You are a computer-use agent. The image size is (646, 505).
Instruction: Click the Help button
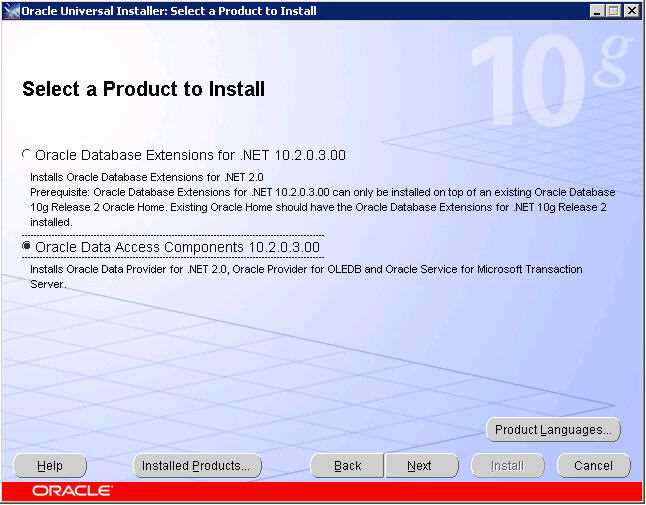[x=50, y=465]
